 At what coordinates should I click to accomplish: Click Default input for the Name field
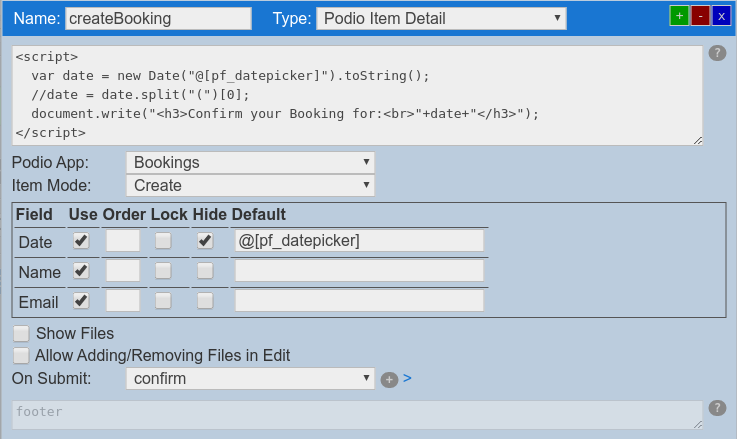pyautogui.click(x=359, y=271)
